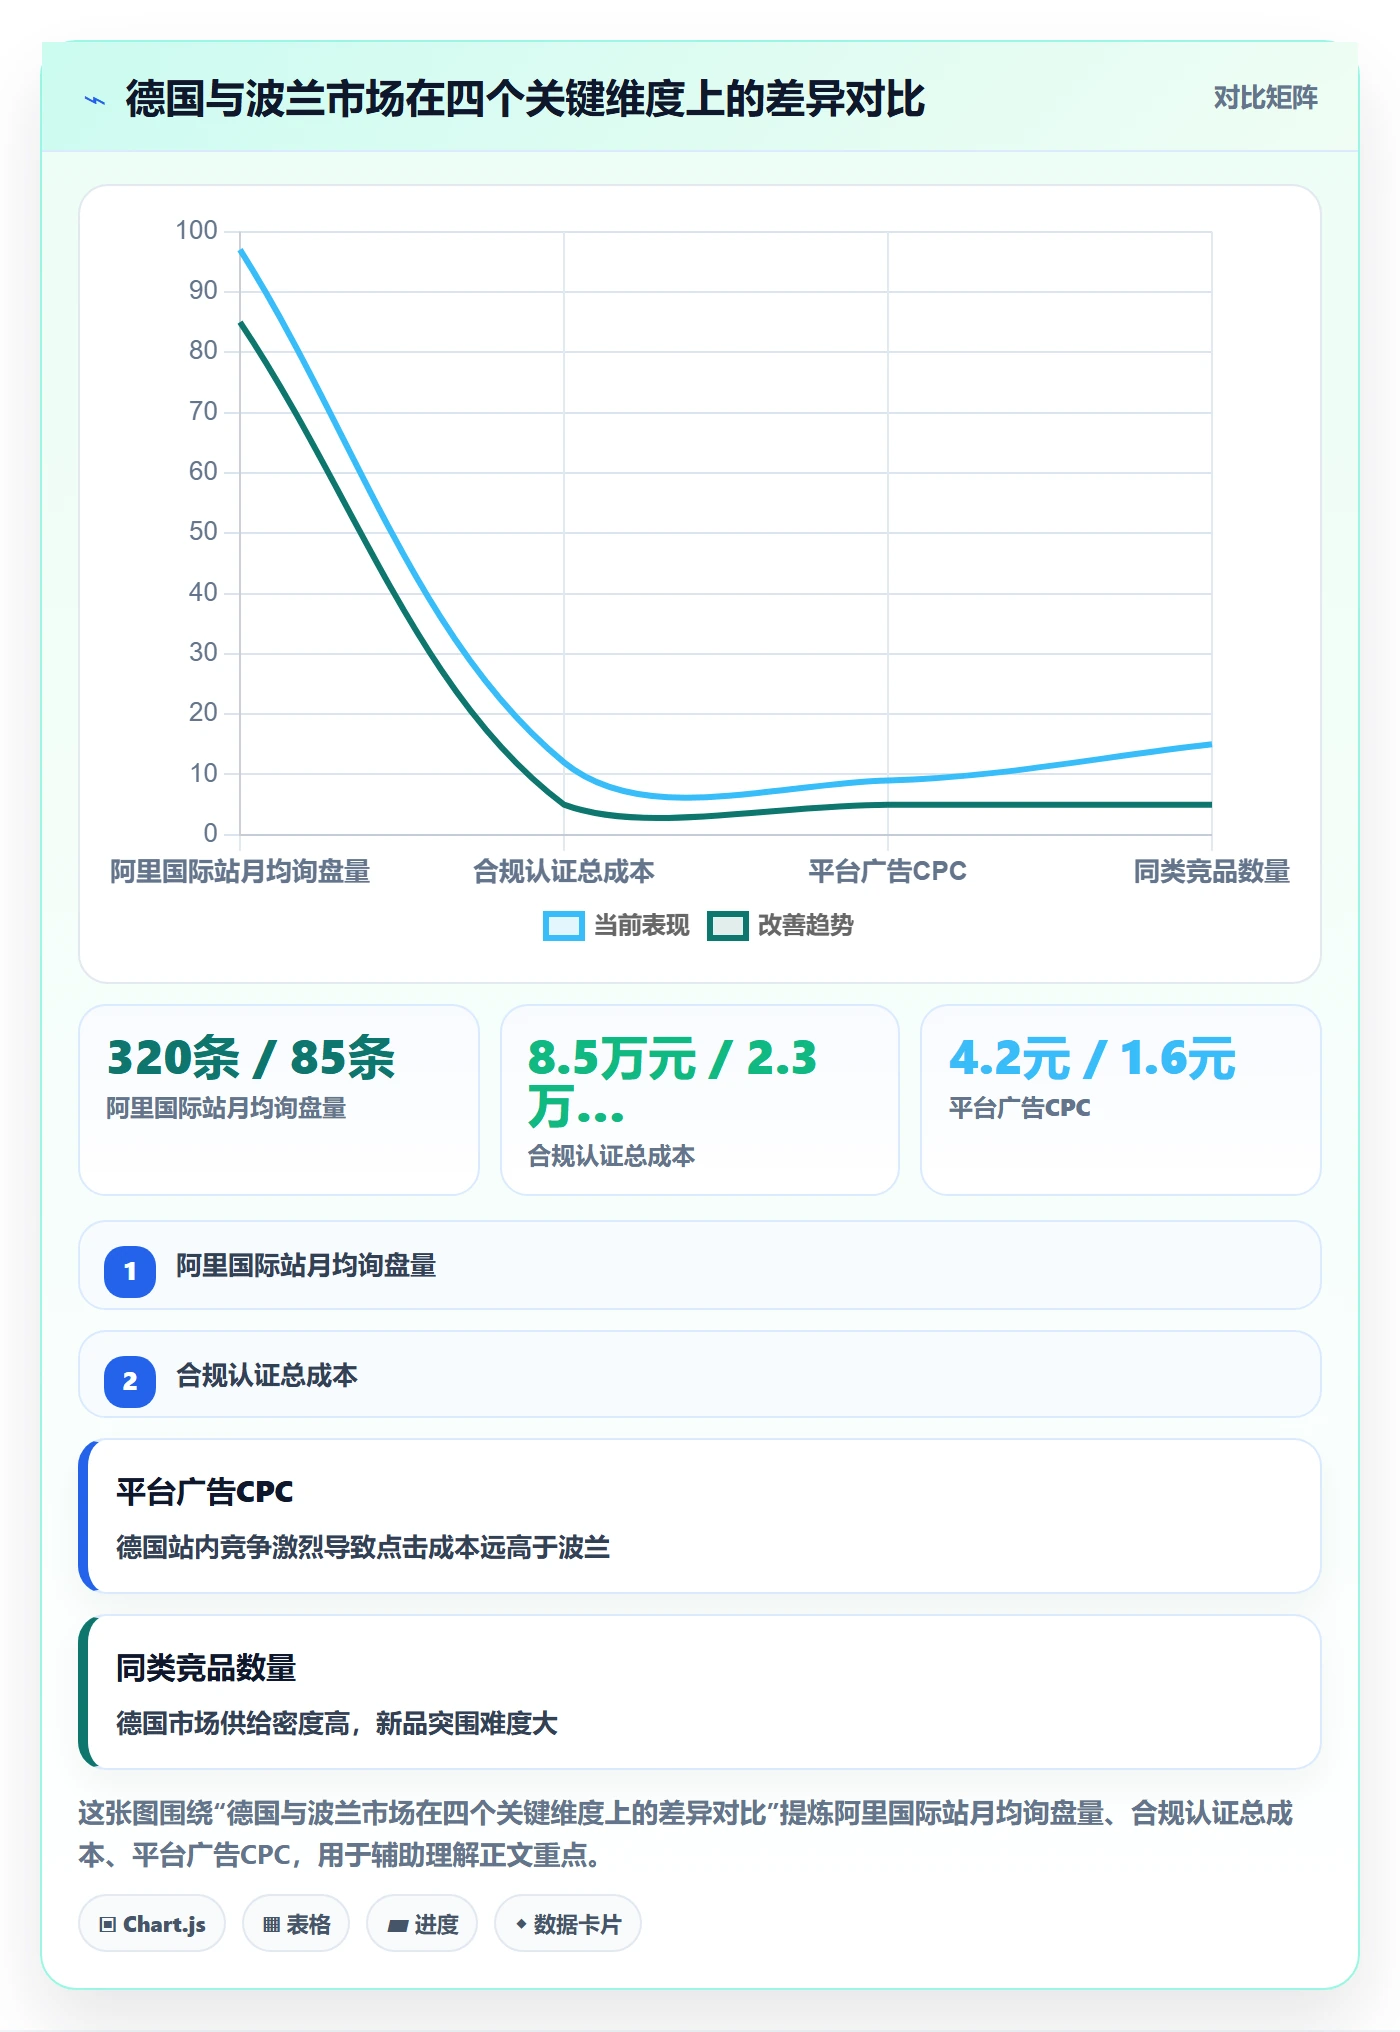This screenshot has width=1400, height=2032.
Task: Click the y-axis tick label 100
Action: click(196, 231)
